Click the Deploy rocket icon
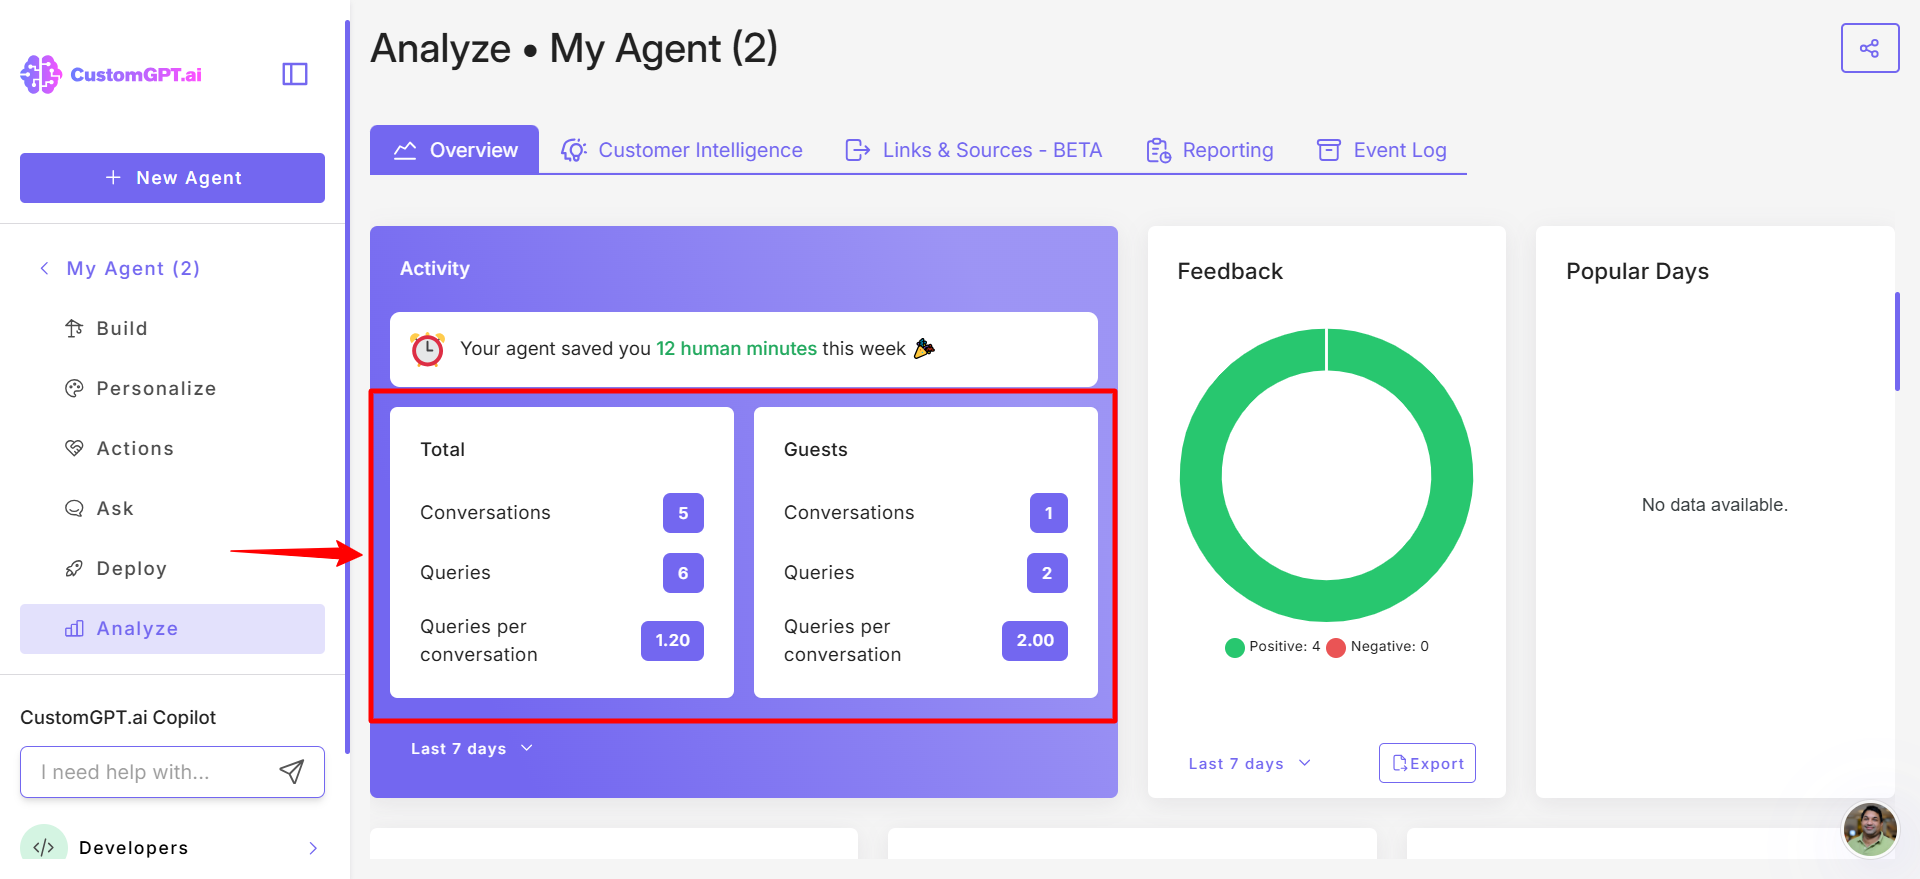Screen dimensions: 1920x879 click(x=74, y=568)
